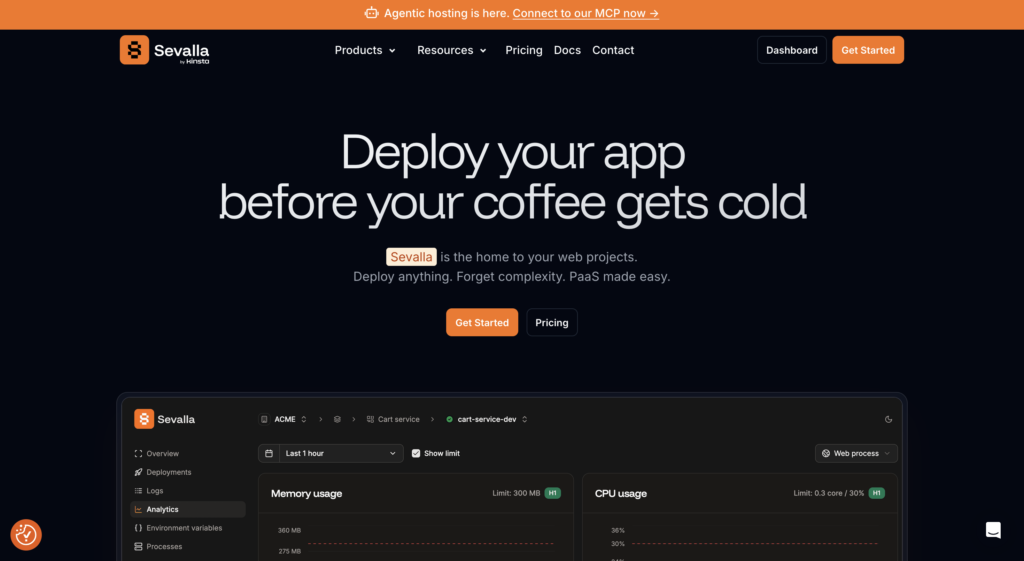
Task: Click the Sevalla logo in the site header
Action: click(x=165, y=50)
